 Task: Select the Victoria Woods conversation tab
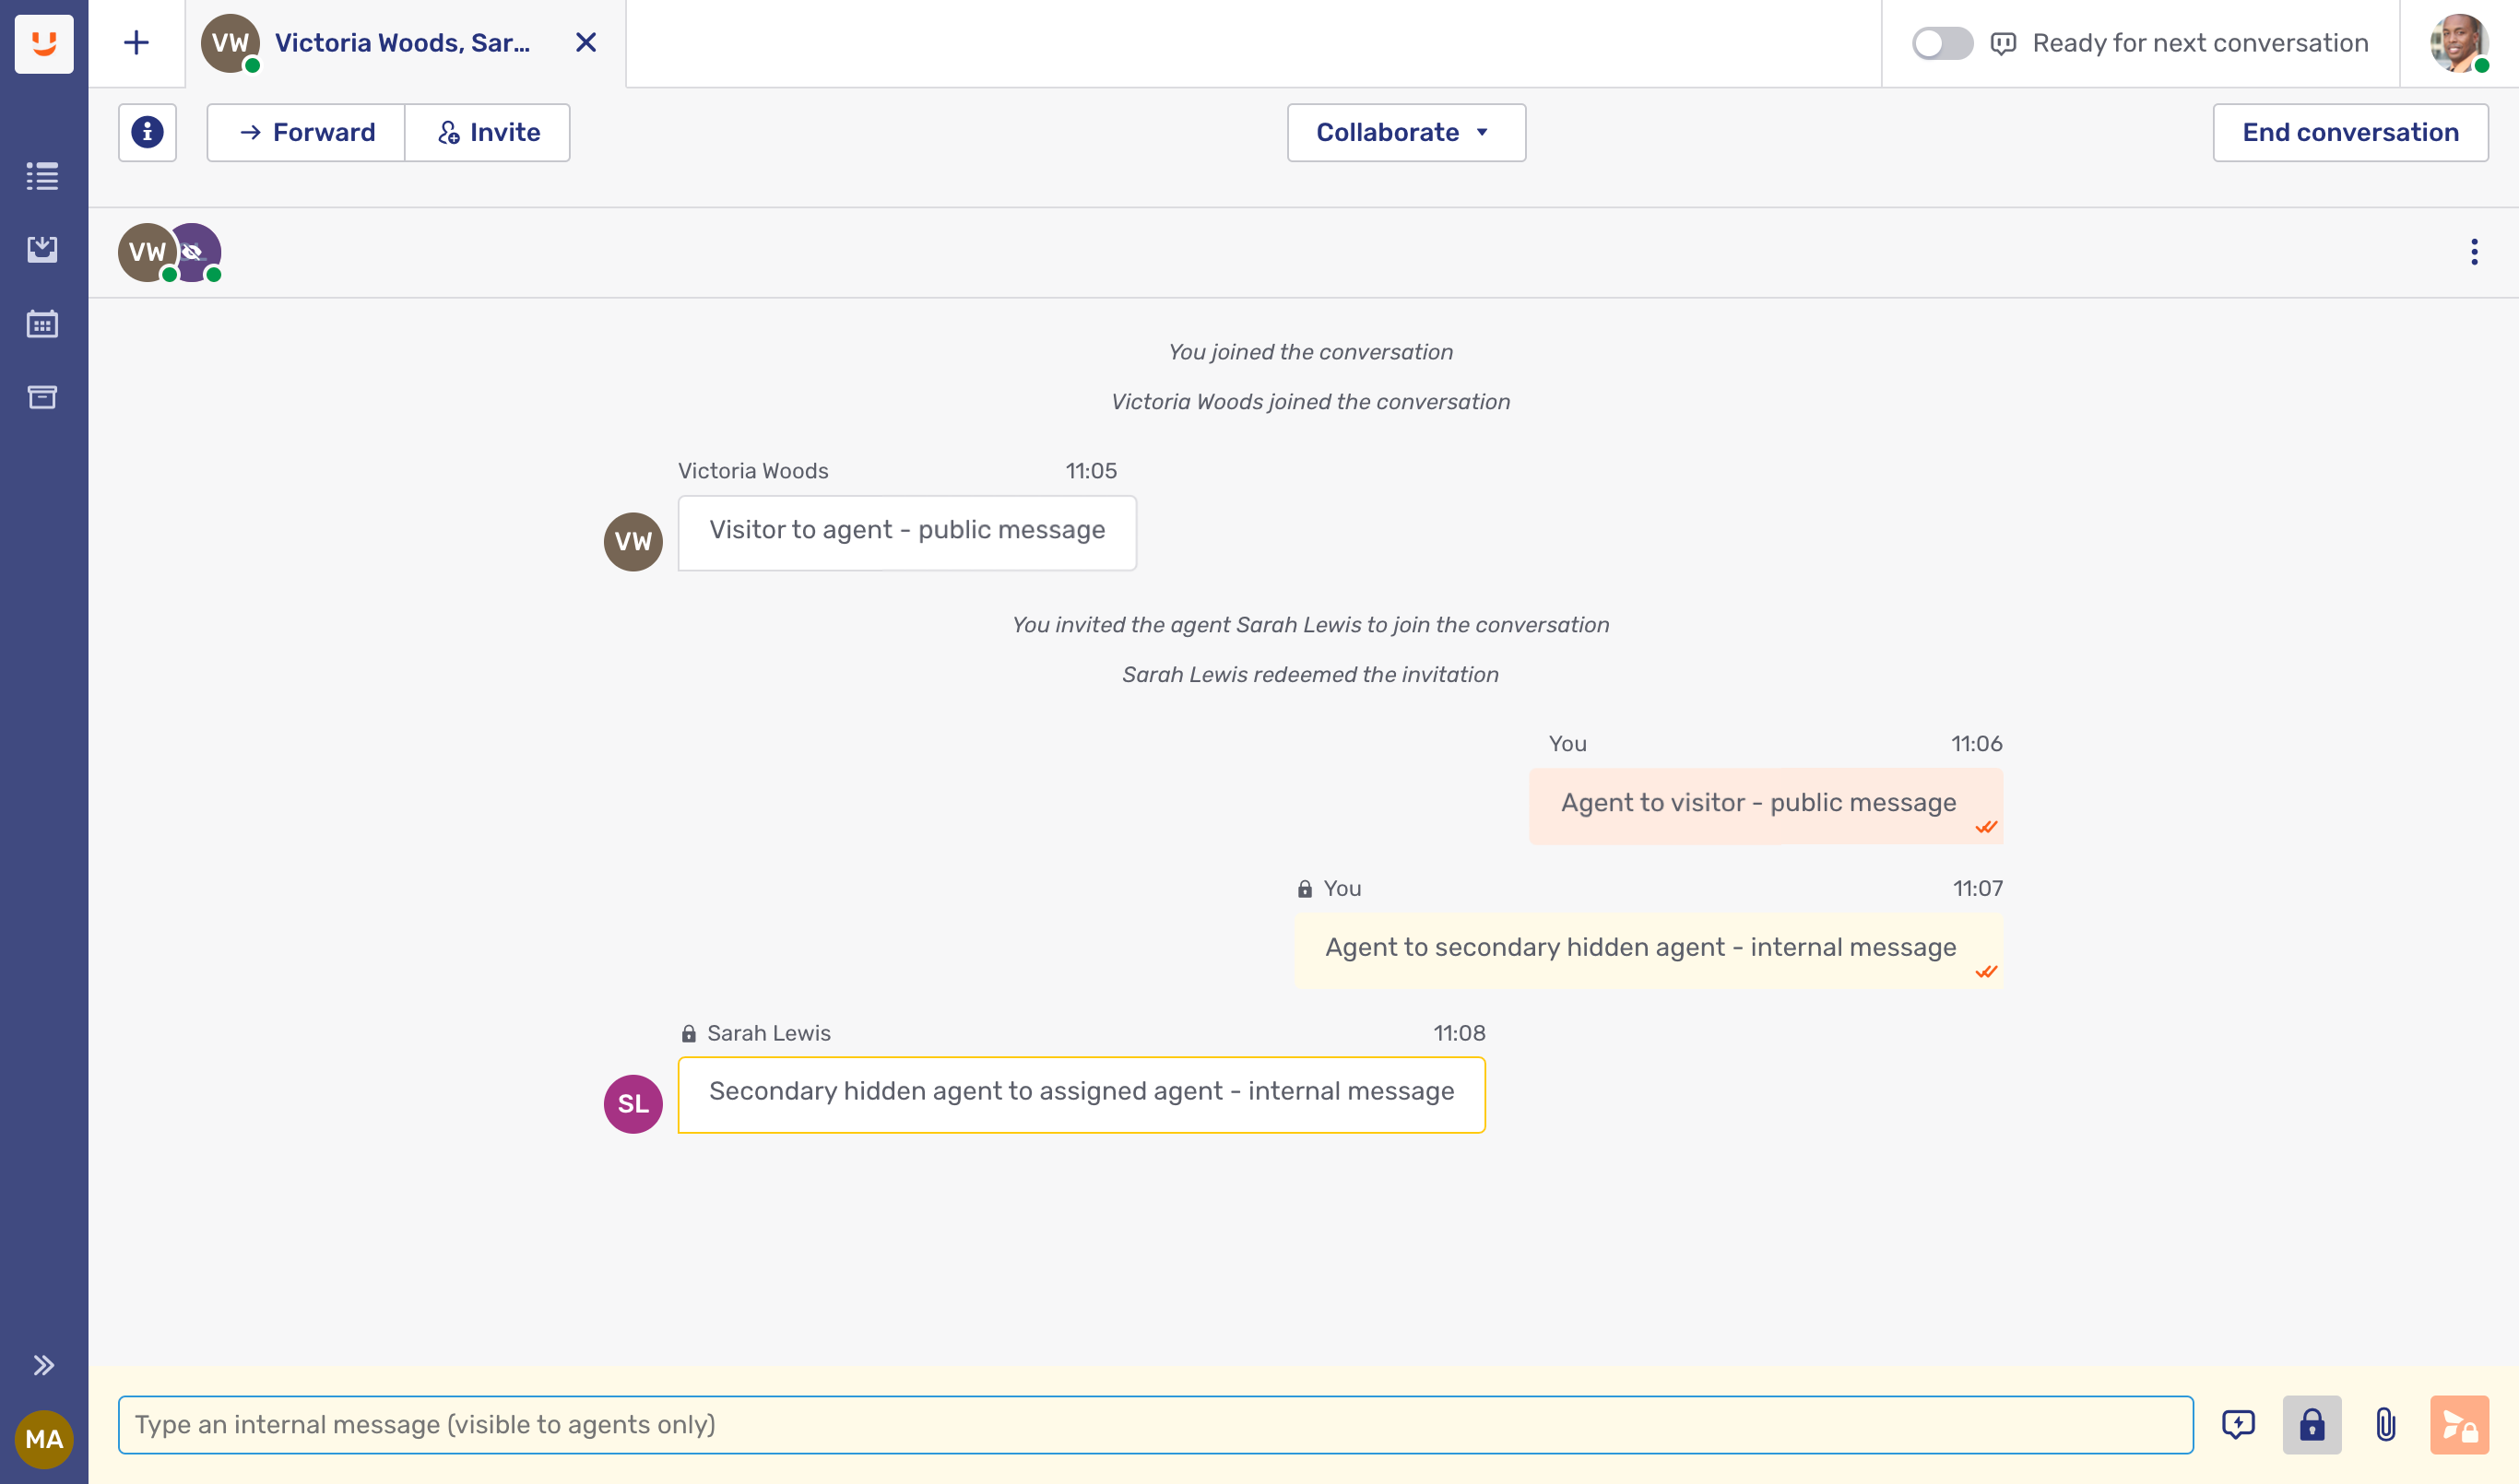[400, 43]
